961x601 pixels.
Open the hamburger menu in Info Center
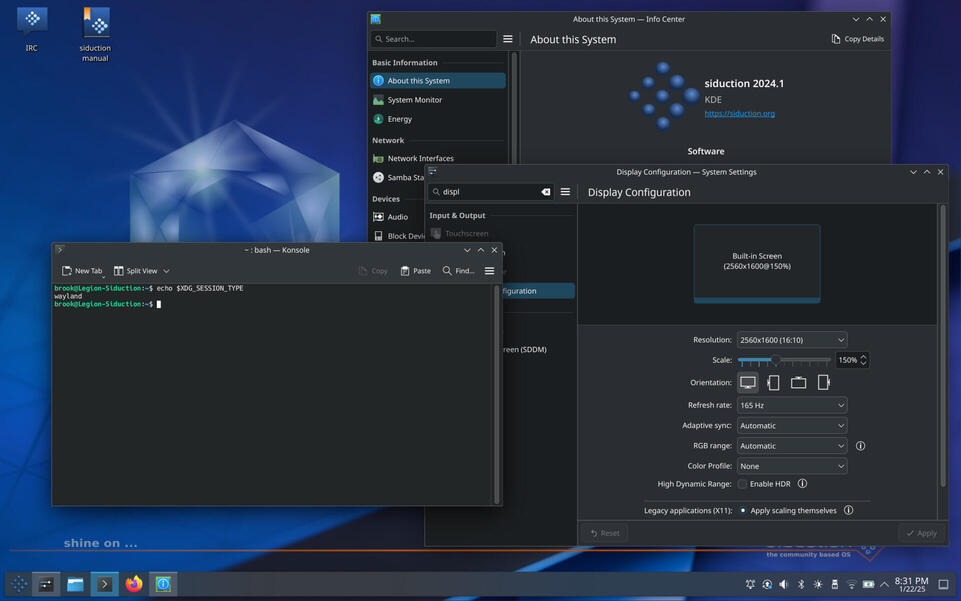point(507,39)
